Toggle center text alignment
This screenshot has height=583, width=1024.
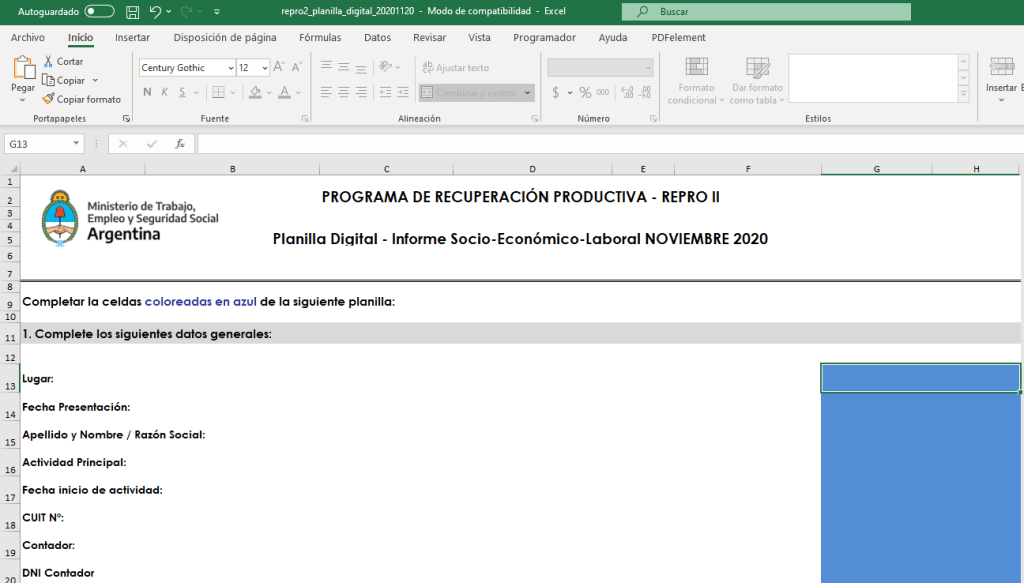pyautogui.click(x=343, y=93)
